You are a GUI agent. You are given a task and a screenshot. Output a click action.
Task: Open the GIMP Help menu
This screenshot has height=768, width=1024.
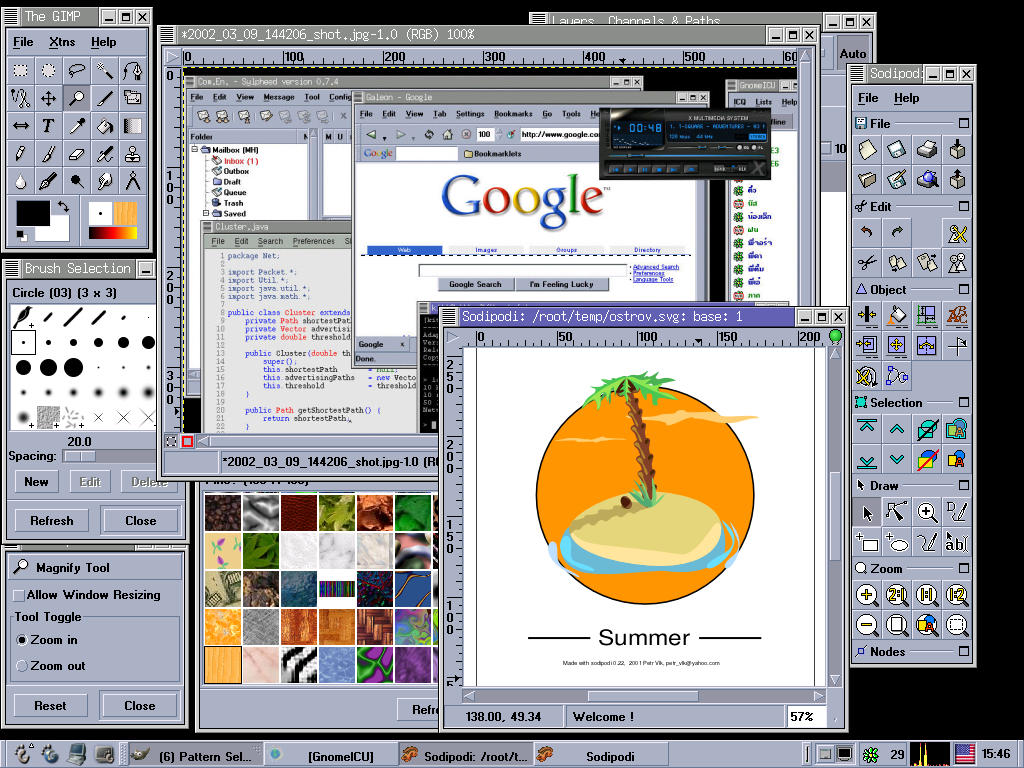104,42
